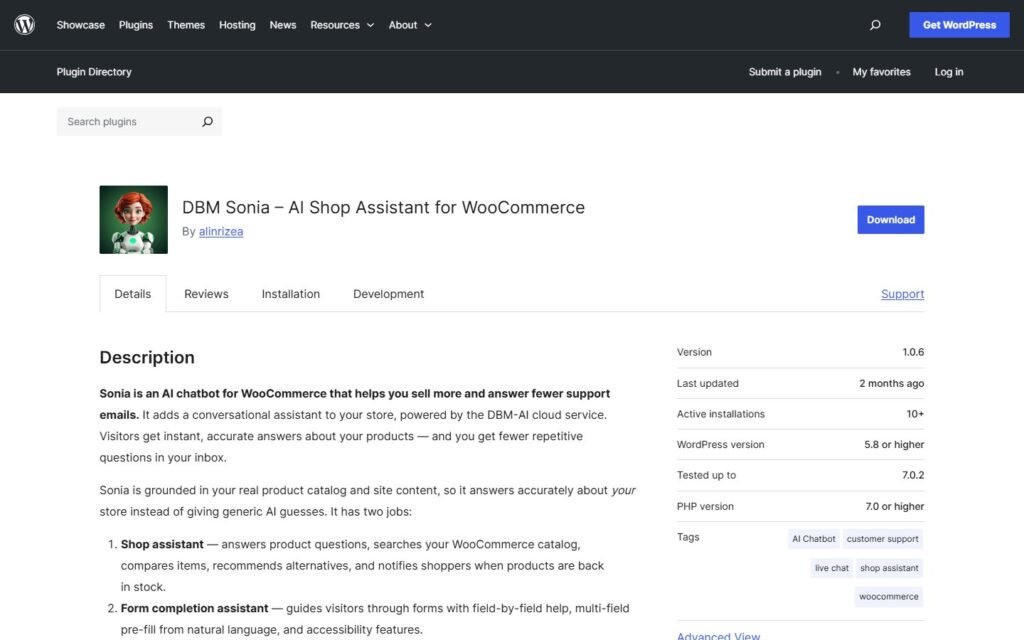This screenshot has width=1024, height=640.
Task: Switch to the Development tab
Action: [389, 294]
